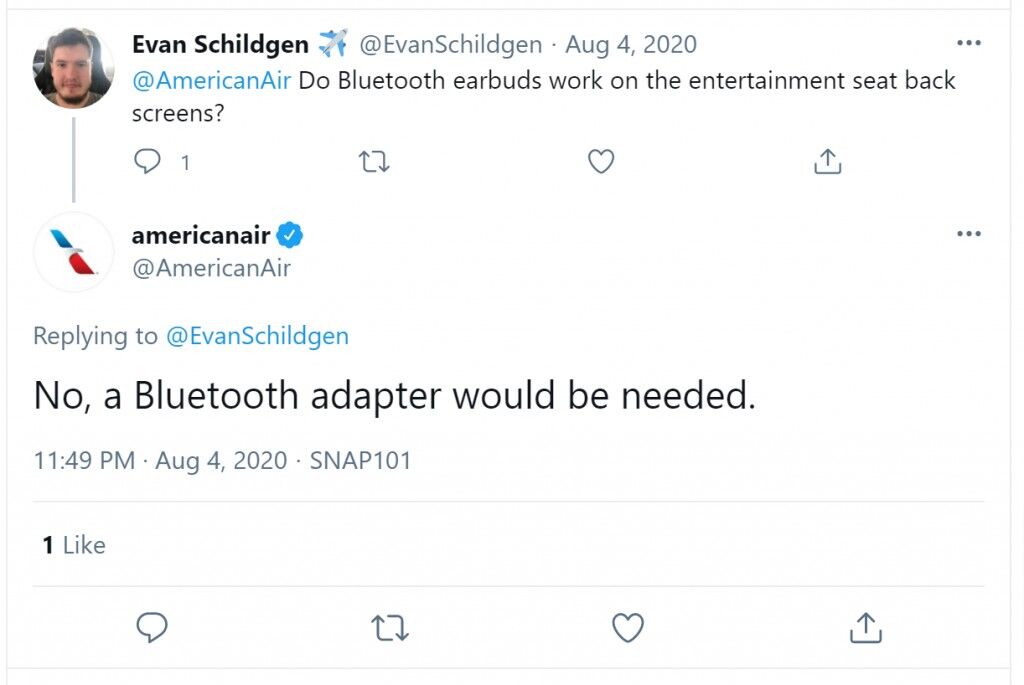Open the Aug 4, 2020 date on Evan's tweet

[x=631, y=44]
